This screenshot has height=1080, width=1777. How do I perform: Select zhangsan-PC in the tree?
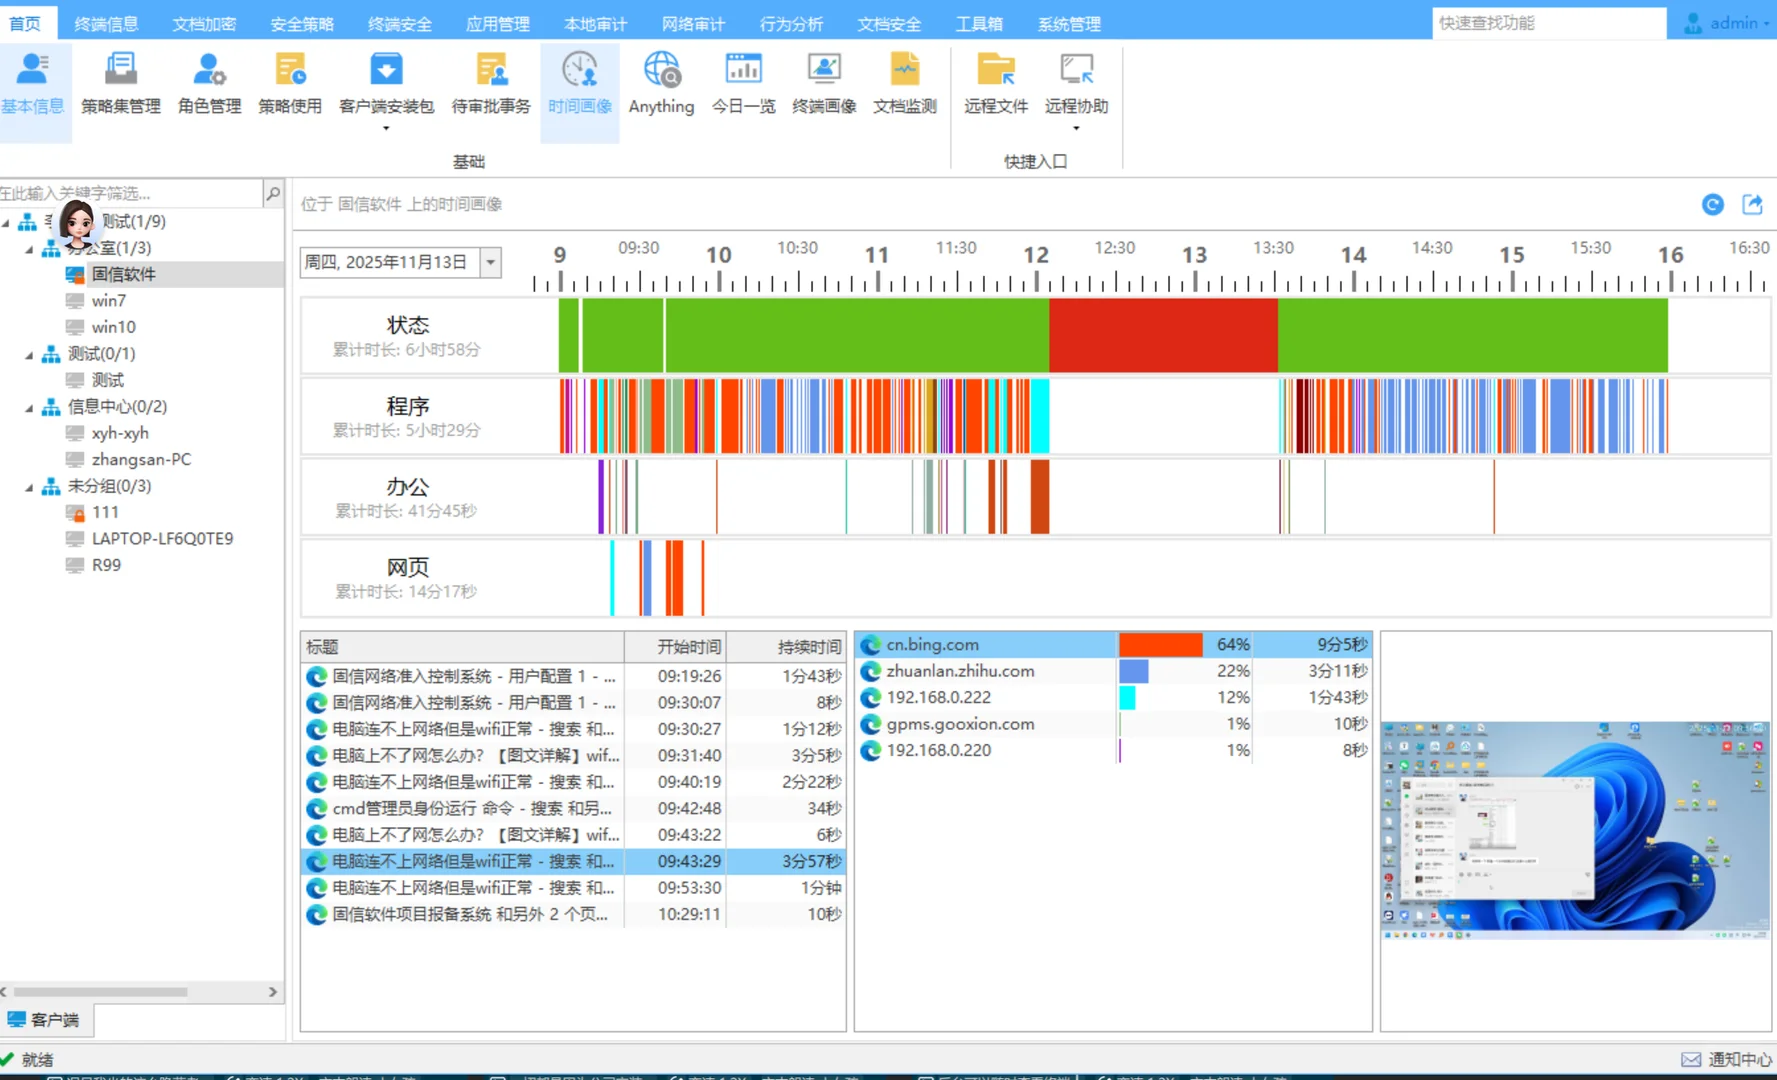[x=141, y=460]
